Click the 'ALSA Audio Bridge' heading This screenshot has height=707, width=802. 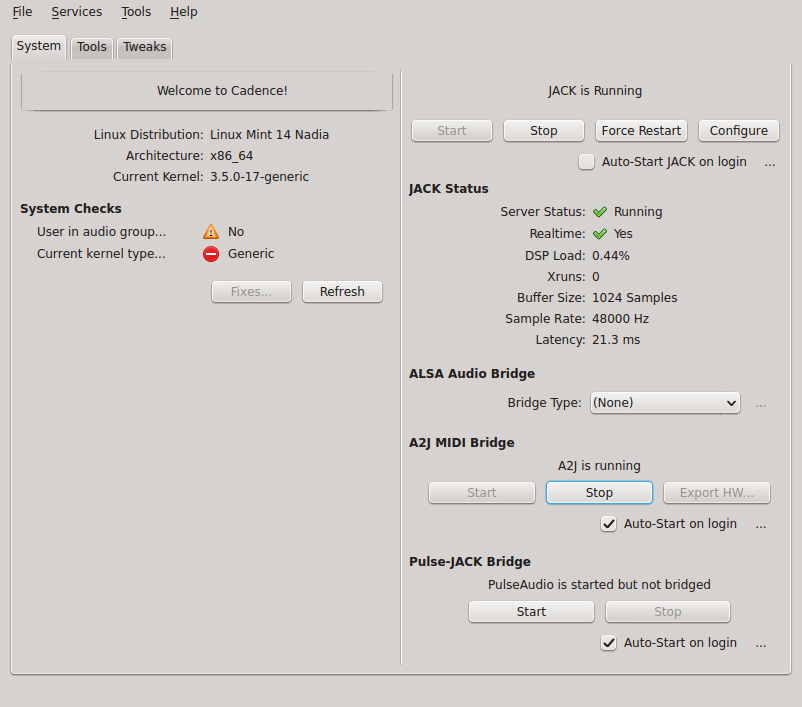point(472,373)
